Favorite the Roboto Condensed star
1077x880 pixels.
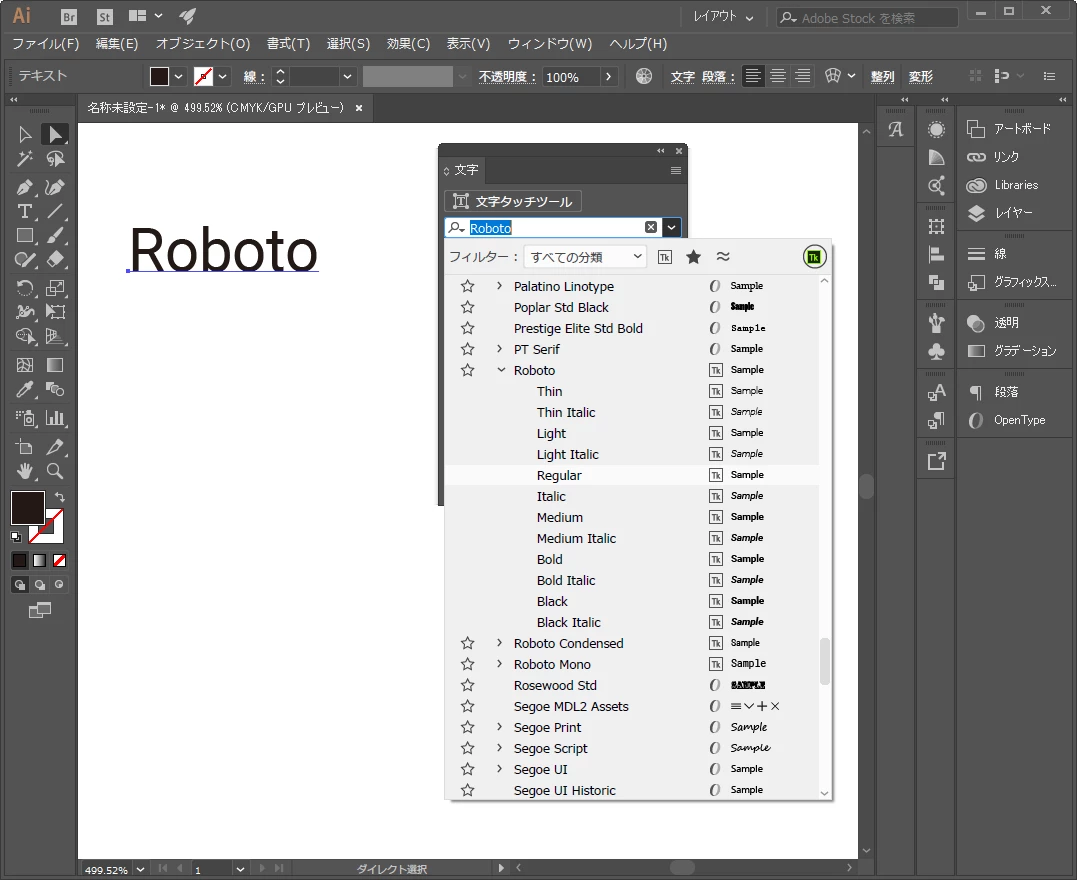[x=468, y=643]
